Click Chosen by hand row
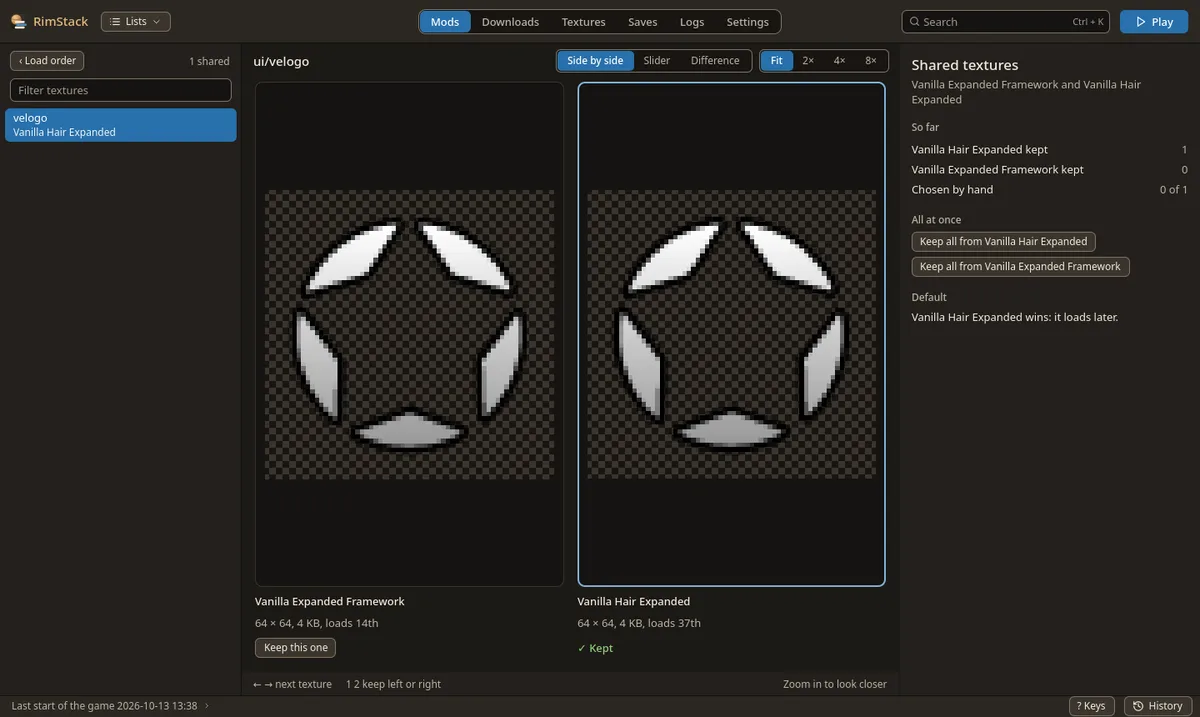 click(1049, 189)
